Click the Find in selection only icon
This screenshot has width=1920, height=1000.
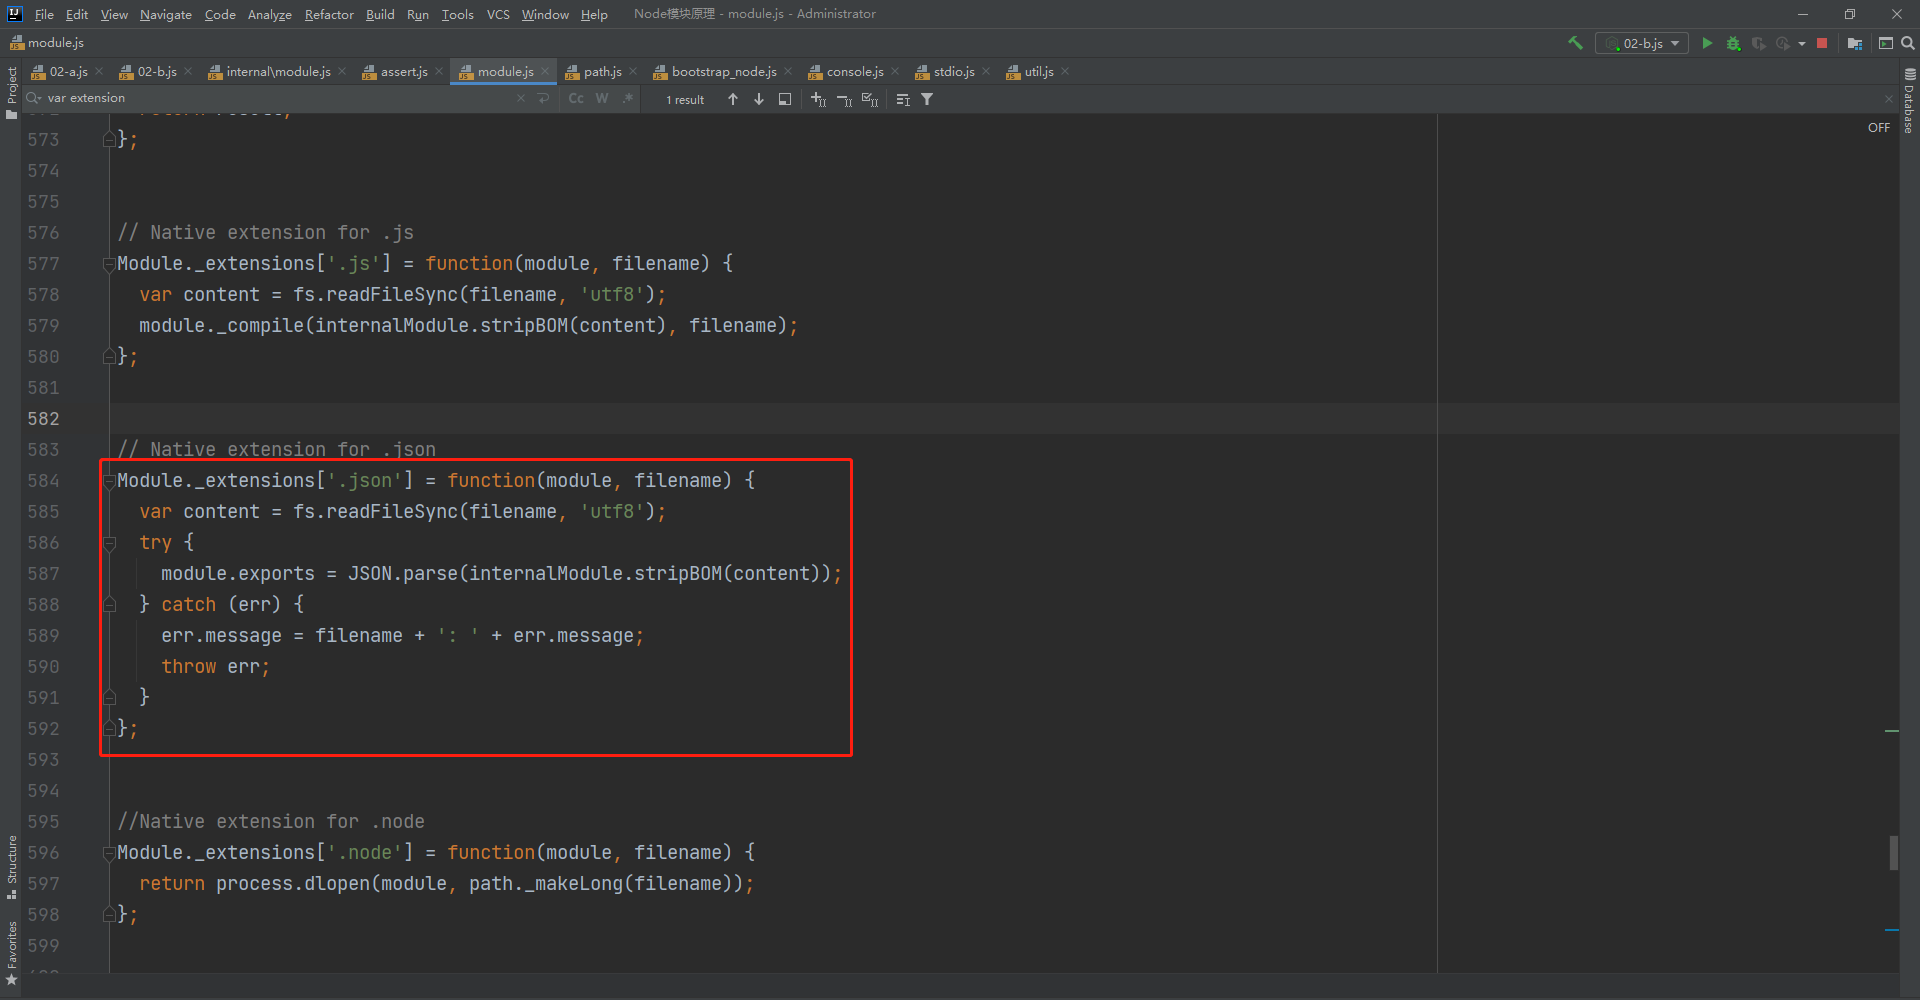pos(785,99)
